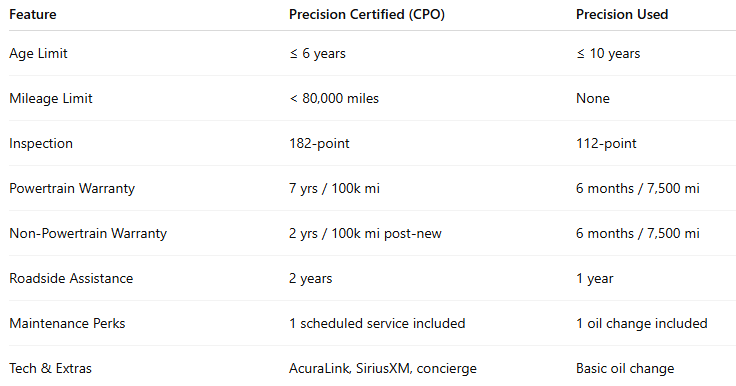Select the Mileage Limit row label

pos(51,99)
